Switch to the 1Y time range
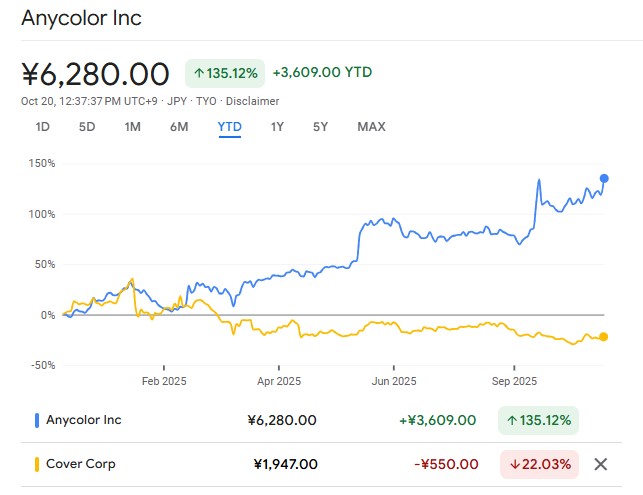 click(x=277, y=127)
